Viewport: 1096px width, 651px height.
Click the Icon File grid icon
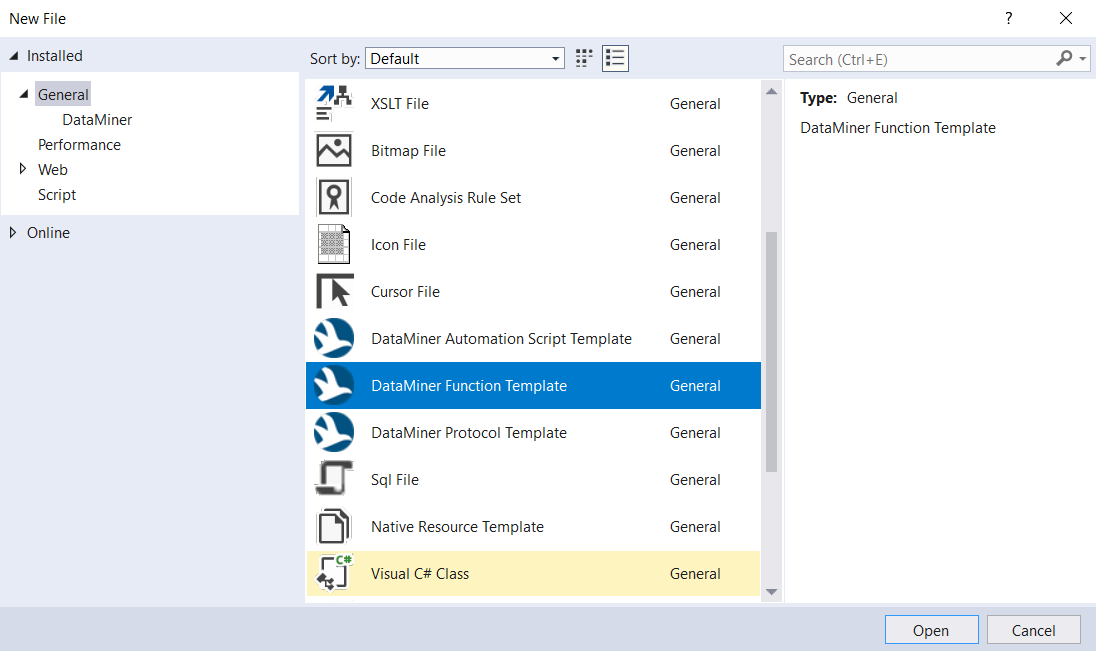tap(333, 244)
